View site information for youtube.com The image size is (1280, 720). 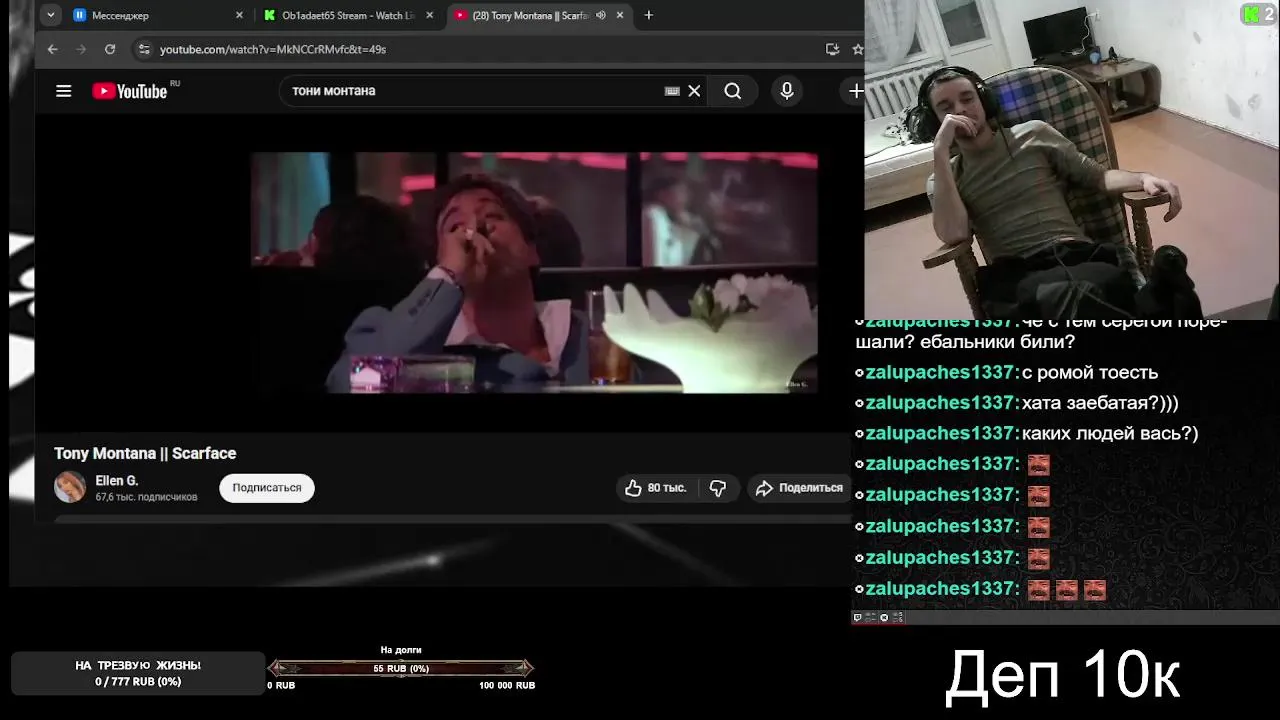(144, 49)
